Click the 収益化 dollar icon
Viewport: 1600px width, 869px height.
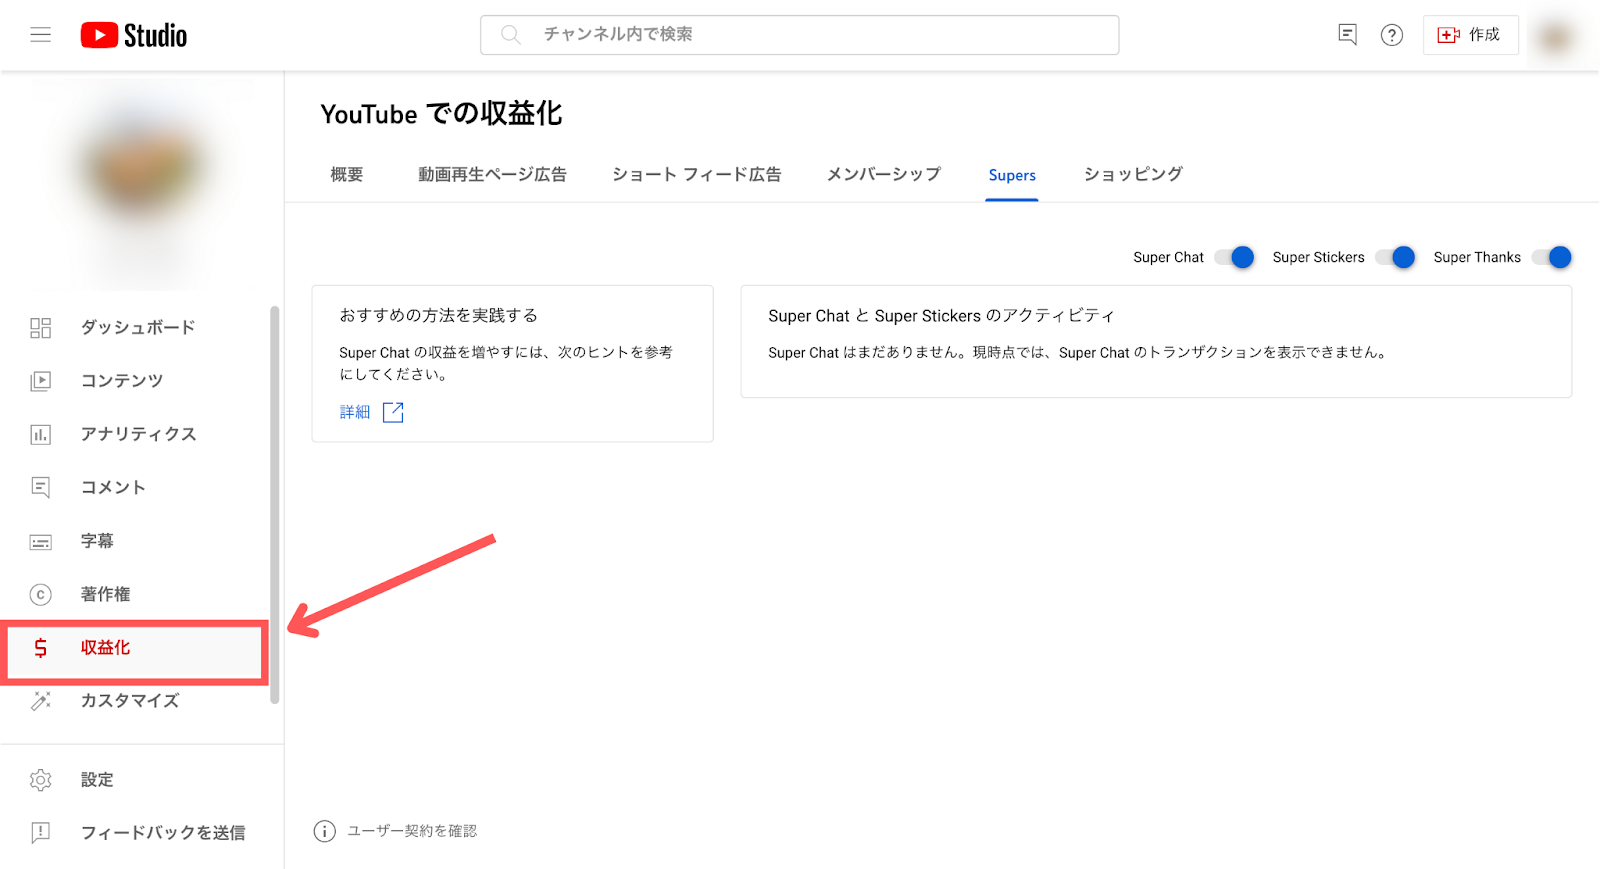point(40,648)
